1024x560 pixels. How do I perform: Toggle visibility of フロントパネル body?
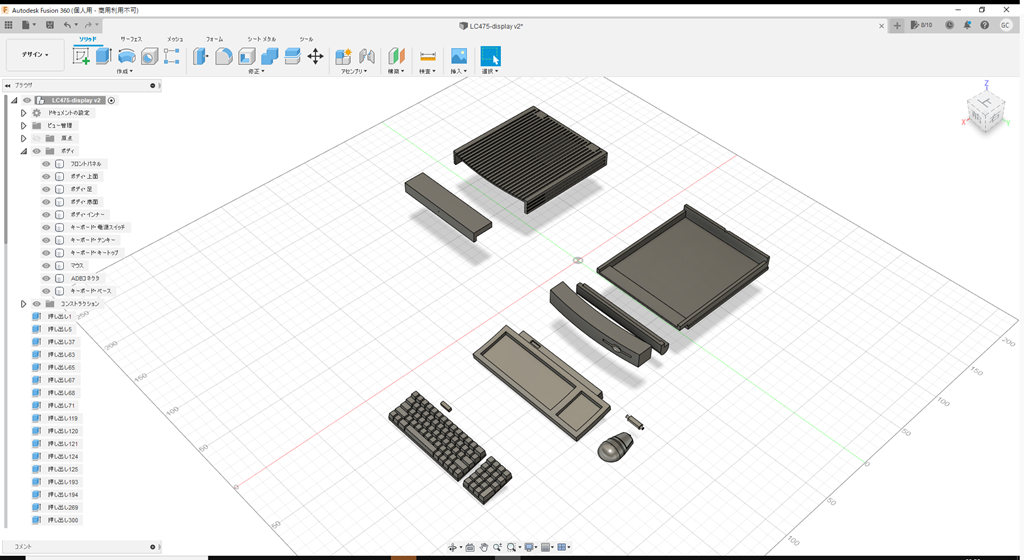[46, 164]
